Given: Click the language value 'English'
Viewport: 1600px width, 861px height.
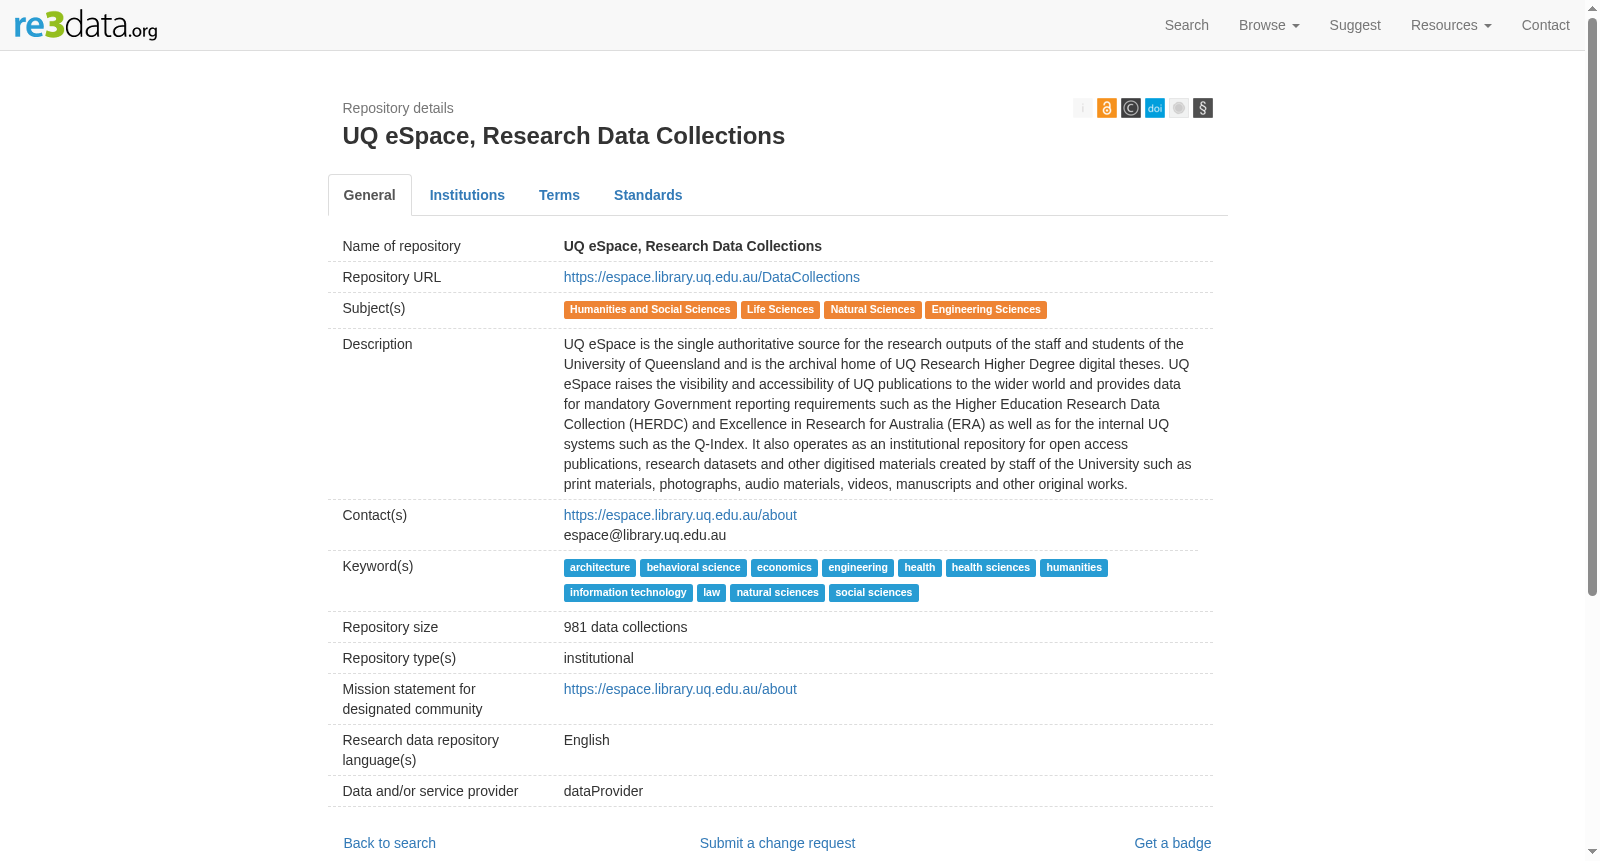Looking at the screenshot, I should 587,740.
